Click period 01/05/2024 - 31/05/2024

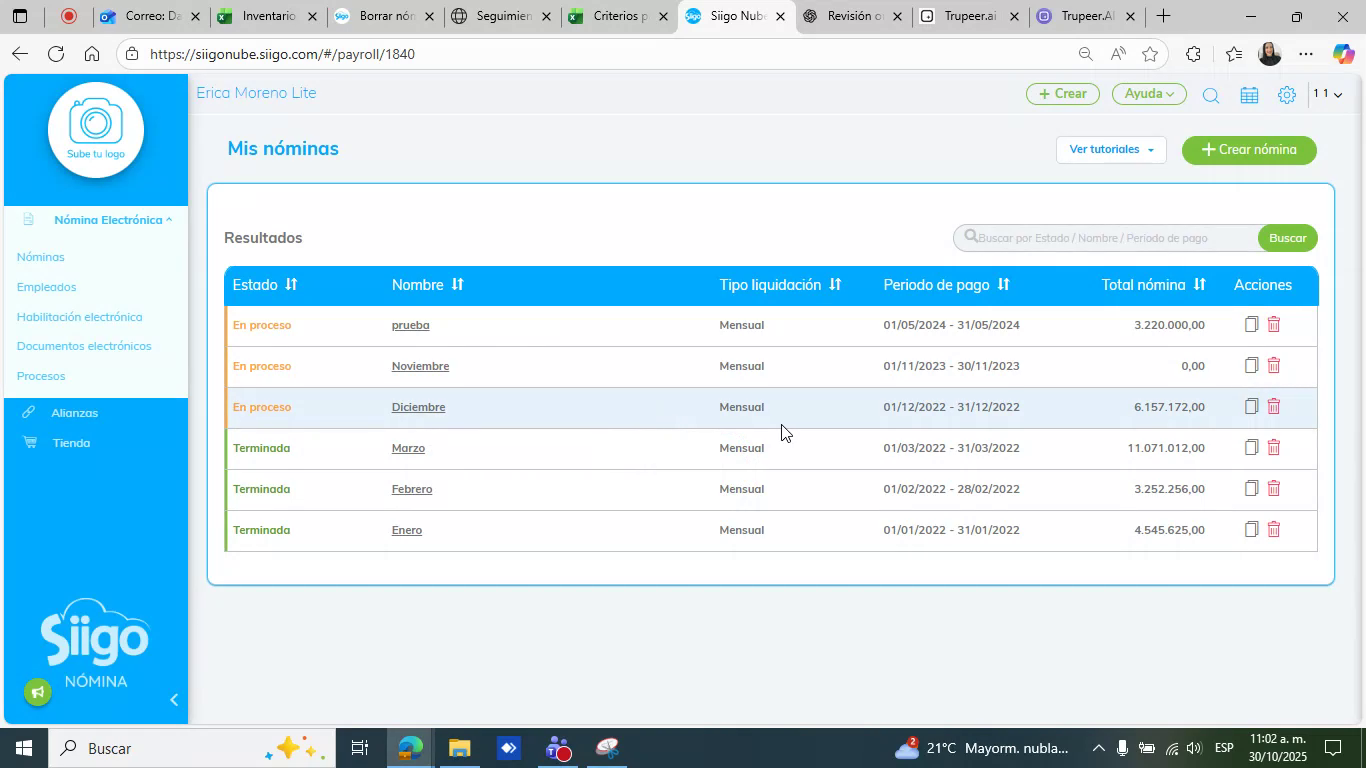point(951,325)
